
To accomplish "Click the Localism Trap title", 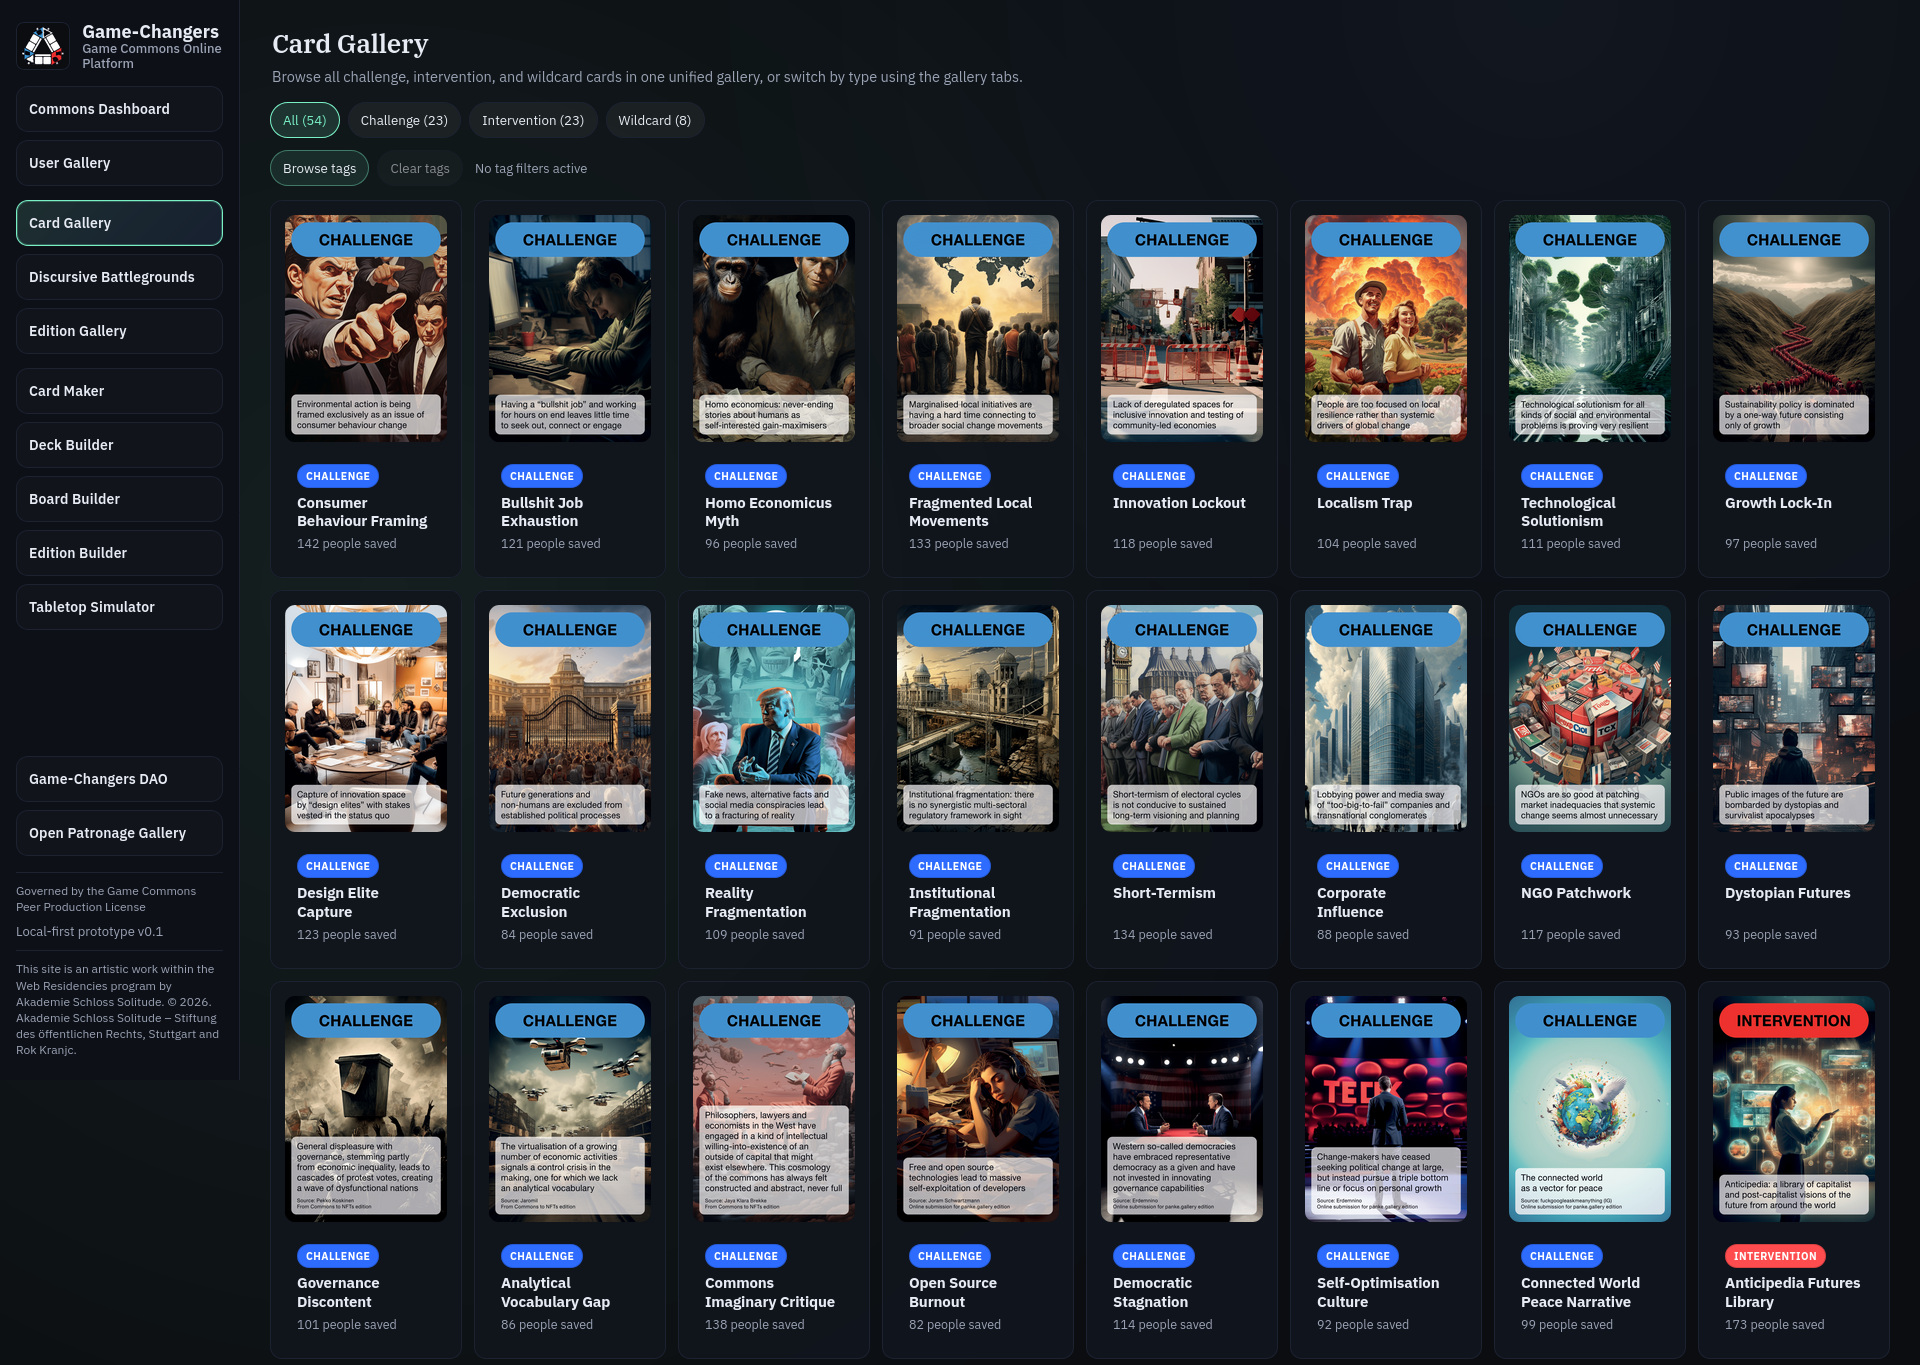I will 1364,503.
